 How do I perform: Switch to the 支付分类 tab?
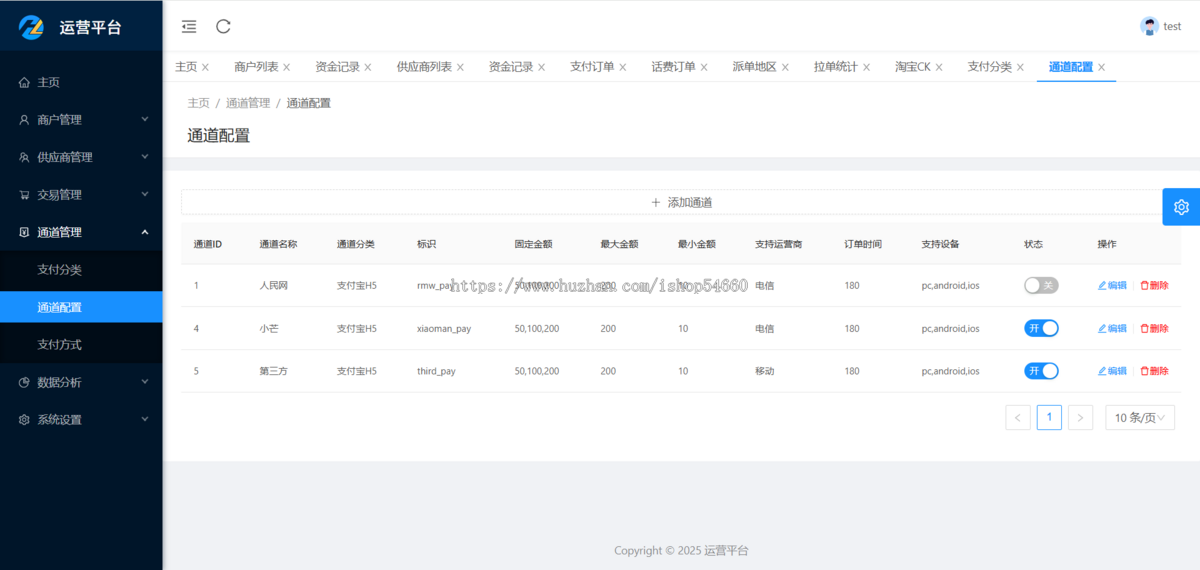(989, 67)
